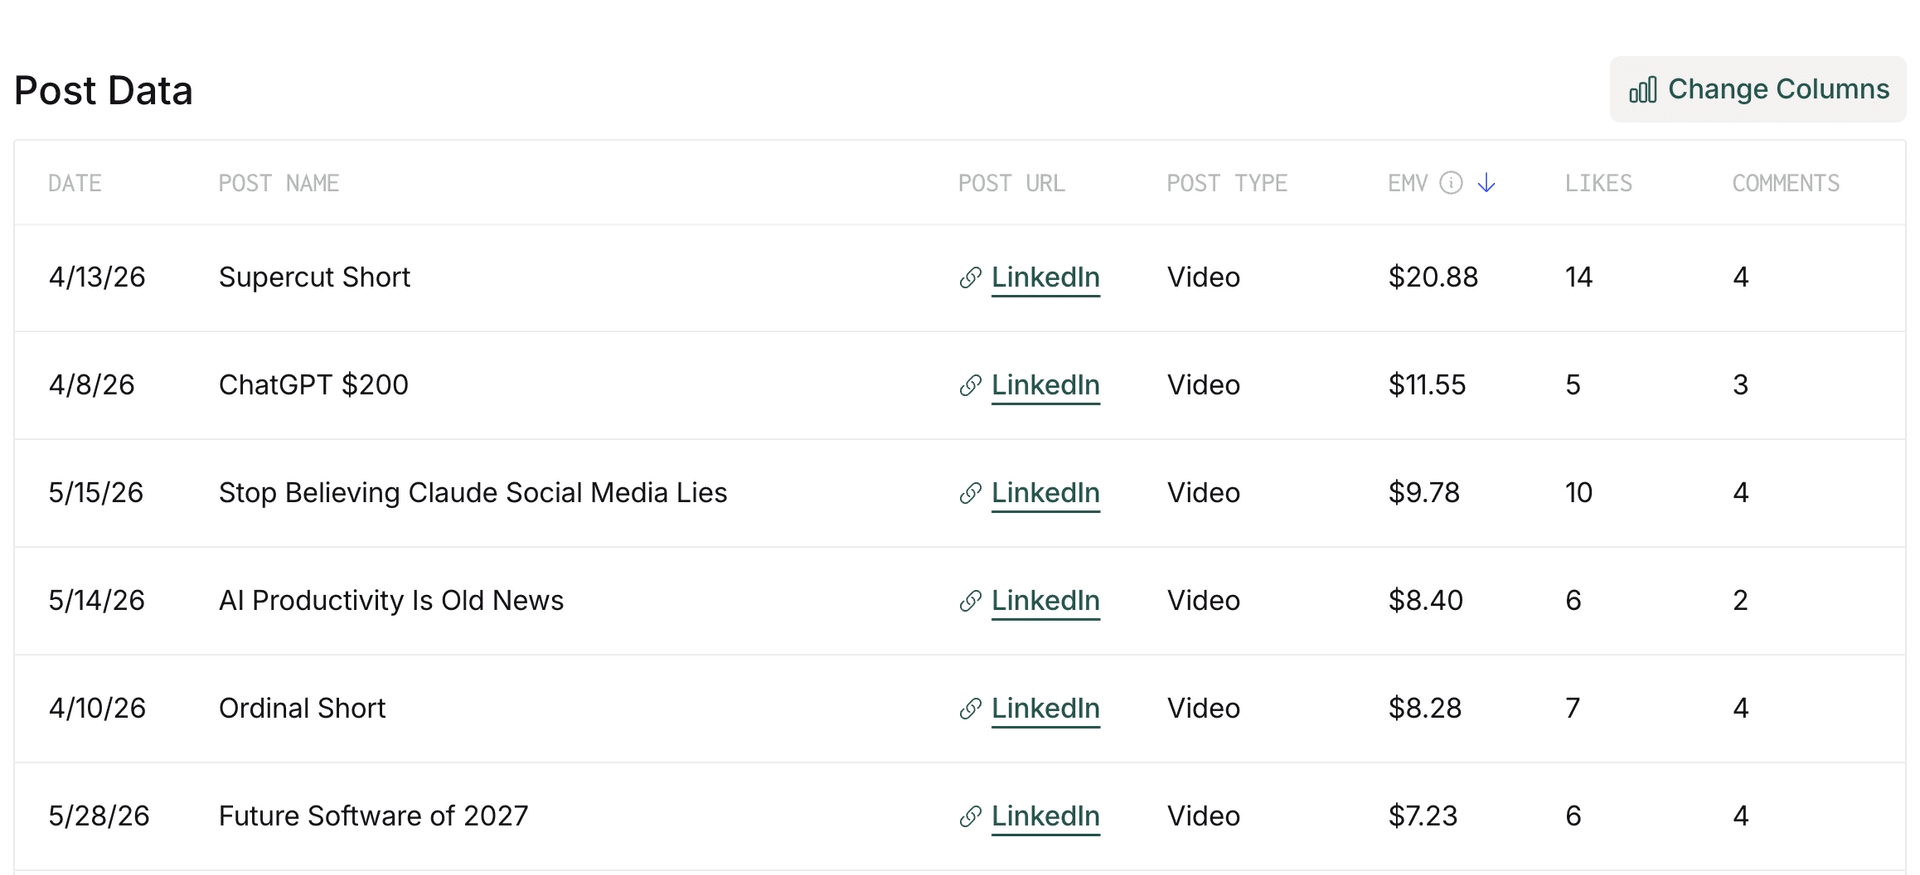Click the 4/10/26 date cell
The width and height of the screenshot is (1920, 875).
(x=97, y=708)
